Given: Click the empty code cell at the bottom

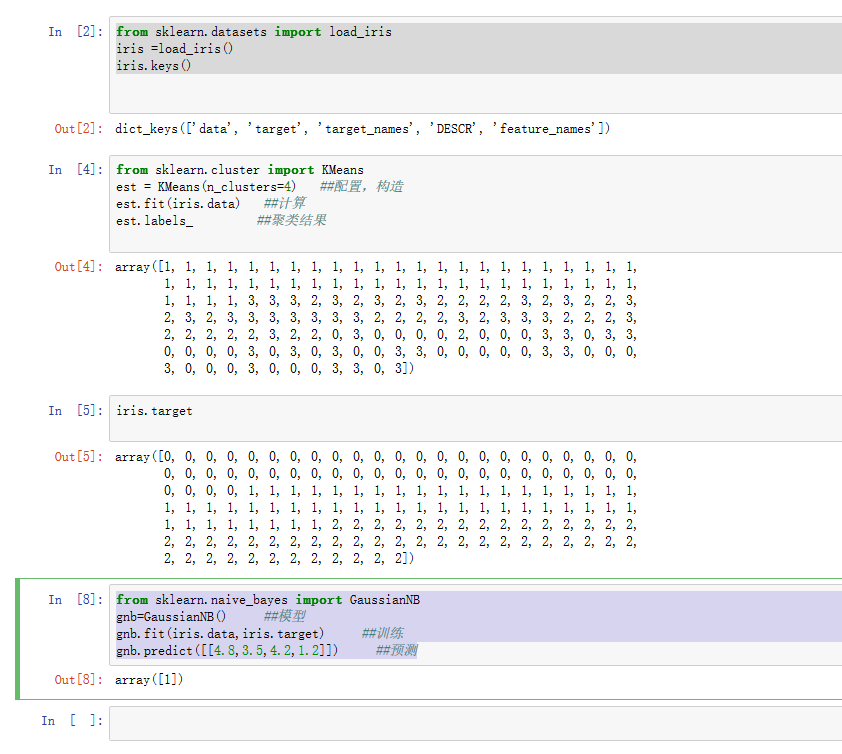Looking at the screenshot, I should pos(474,722).
